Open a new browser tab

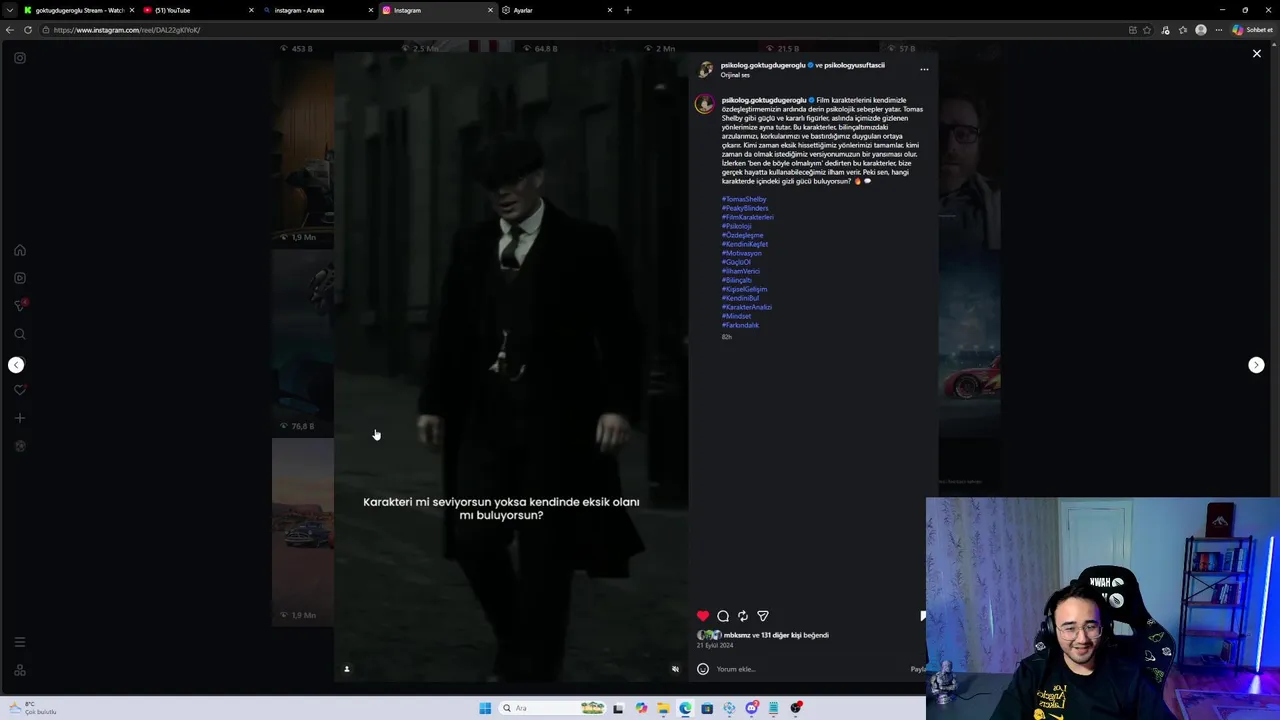pyautogui.click(x=628, y=10)
